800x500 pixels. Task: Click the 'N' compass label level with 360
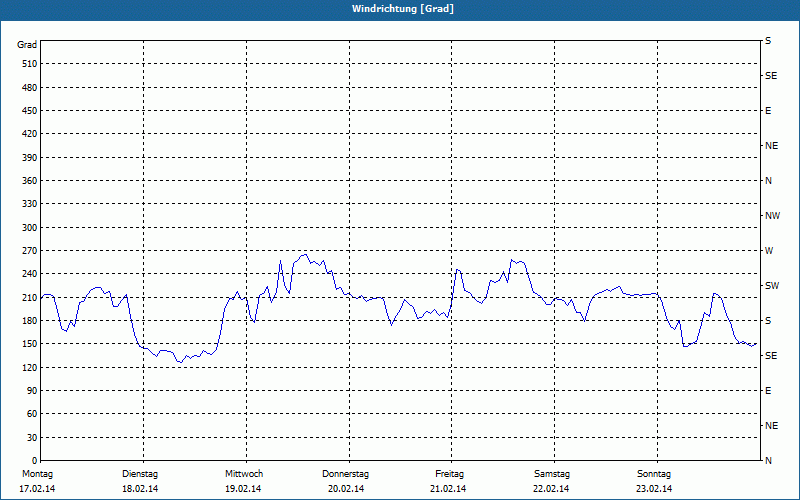[x=768, y=181]
